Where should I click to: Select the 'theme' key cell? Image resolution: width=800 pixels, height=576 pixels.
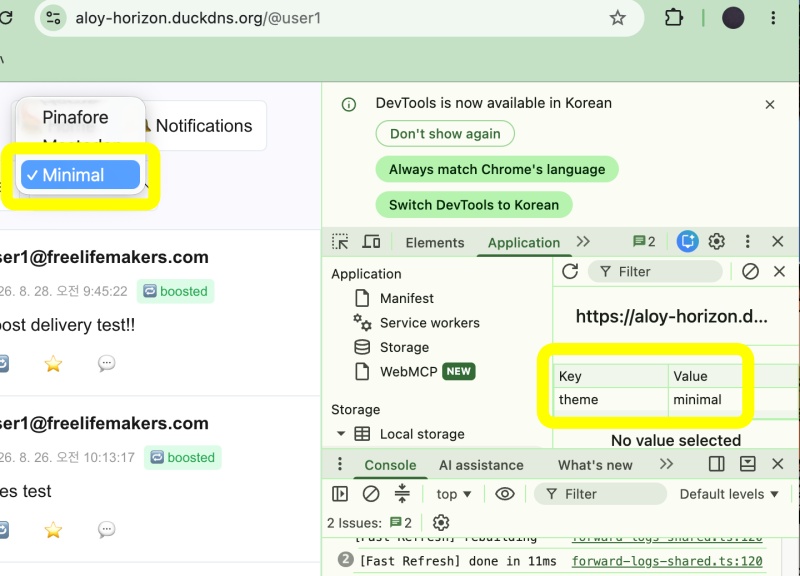611,399
